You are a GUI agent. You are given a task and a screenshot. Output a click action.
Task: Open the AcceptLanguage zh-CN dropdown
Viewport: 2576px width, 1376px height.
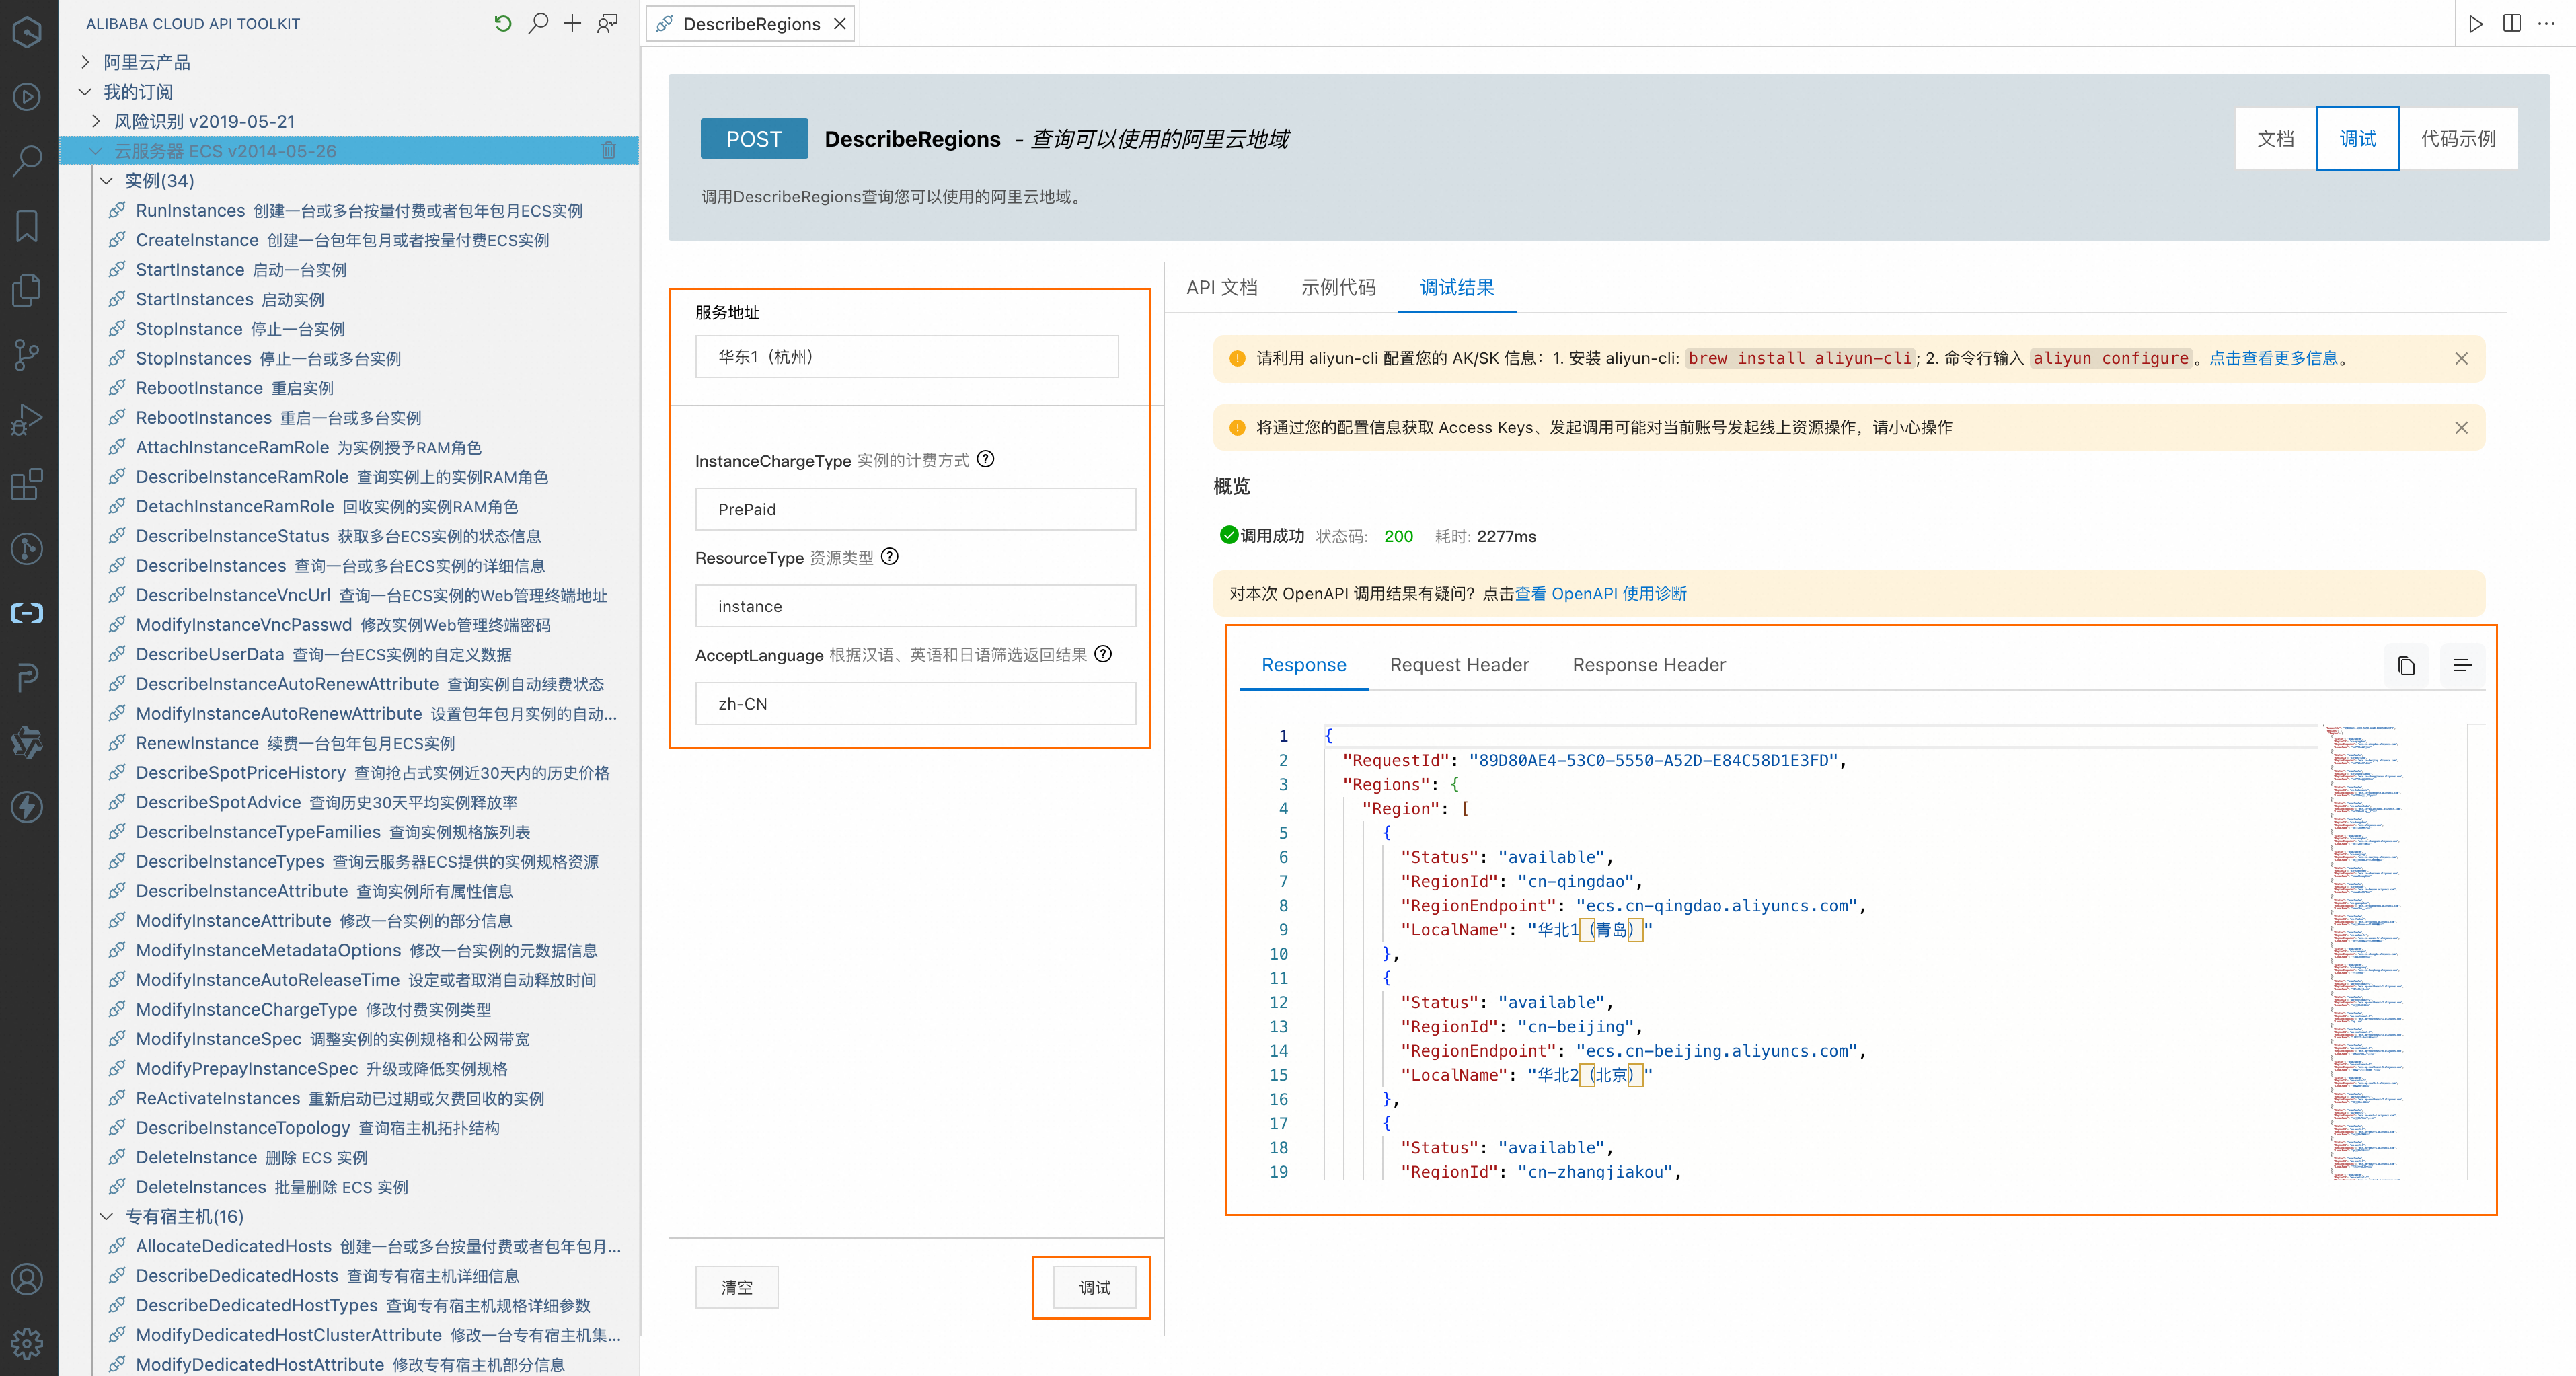[x=915, y=703]
